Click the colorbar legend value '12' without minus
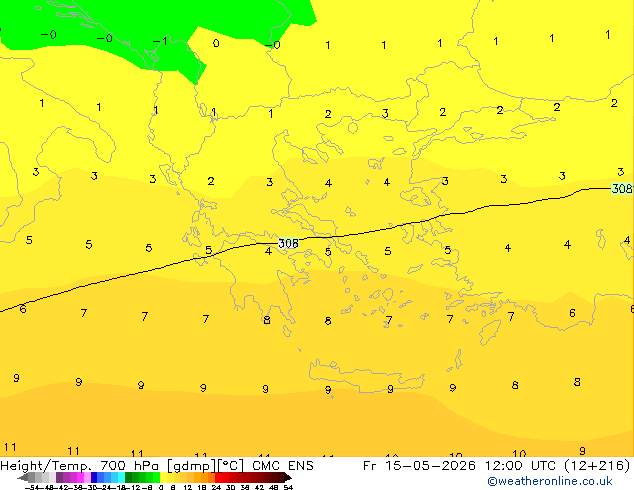 pyautogui.click(x=188, y=487)
